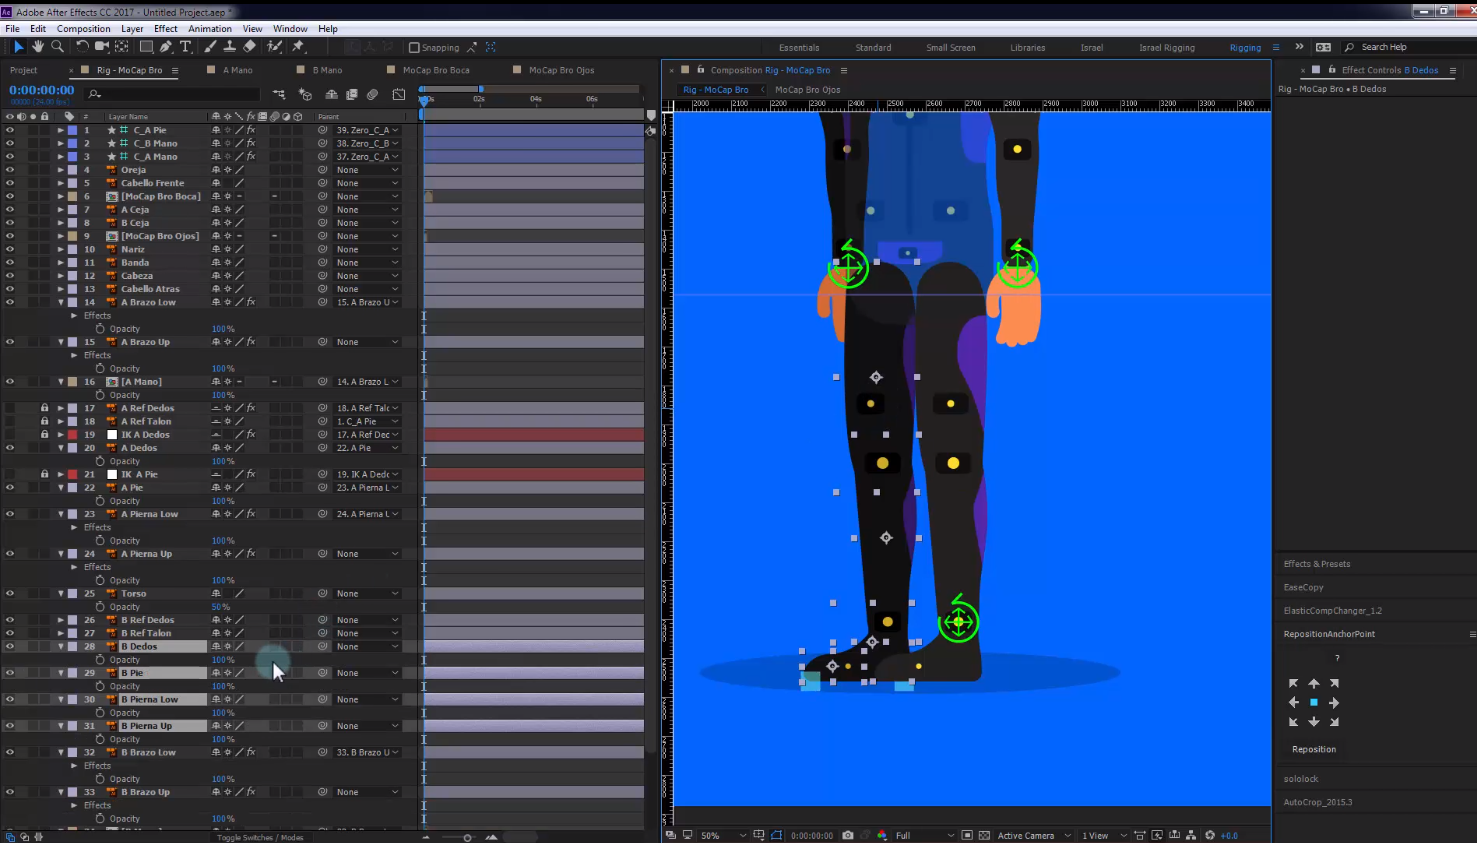This screenshot has width=1477, height=843.
Task: Expand the Cabeza layer properties
Action: click(60, 276)
